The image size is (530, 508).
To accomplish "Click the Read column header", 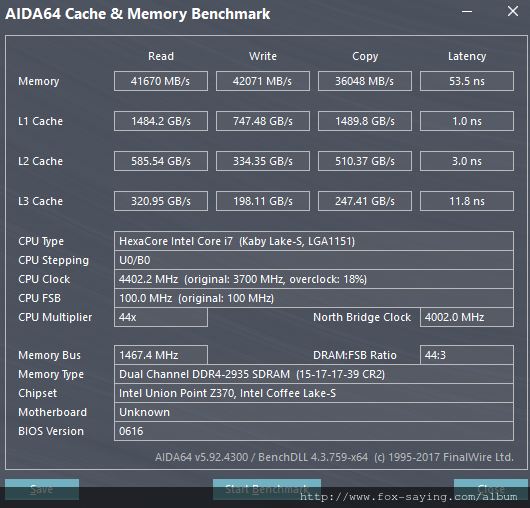I will click(161, 56).
